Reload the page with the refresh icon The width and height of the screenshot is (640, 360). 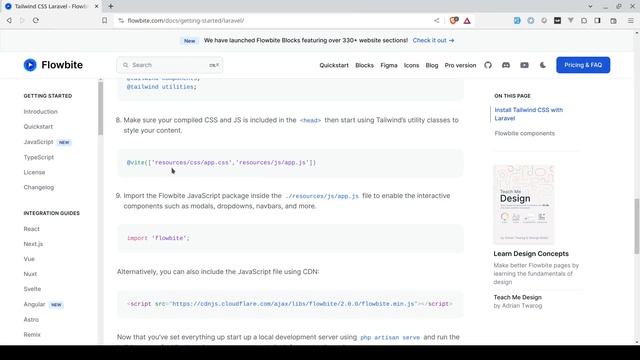pyautogui.click(x=36, y=20)
